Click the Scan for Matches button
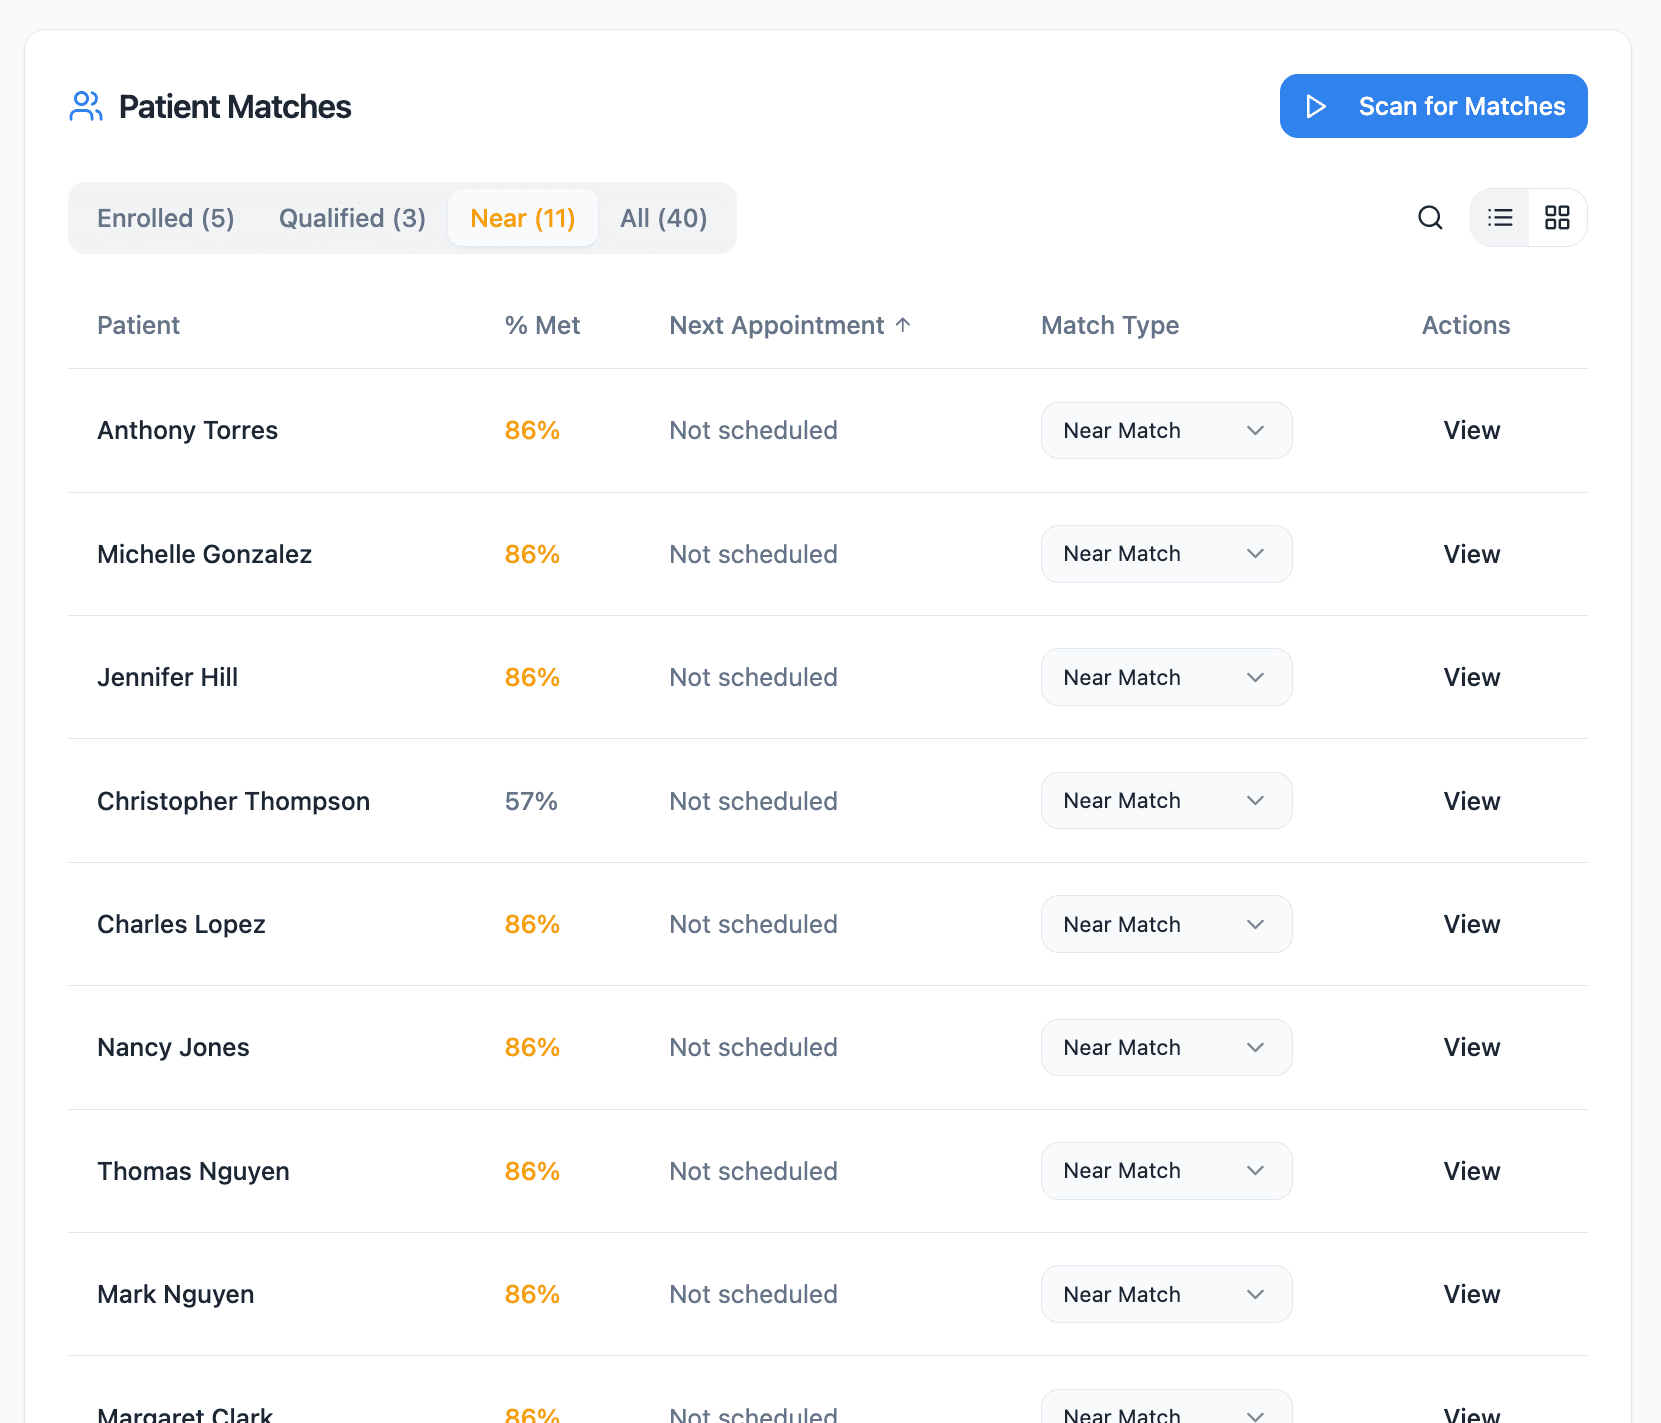Image resolution: width=1661 pixels, height=1423 pixels. [x=1433, y=106]
